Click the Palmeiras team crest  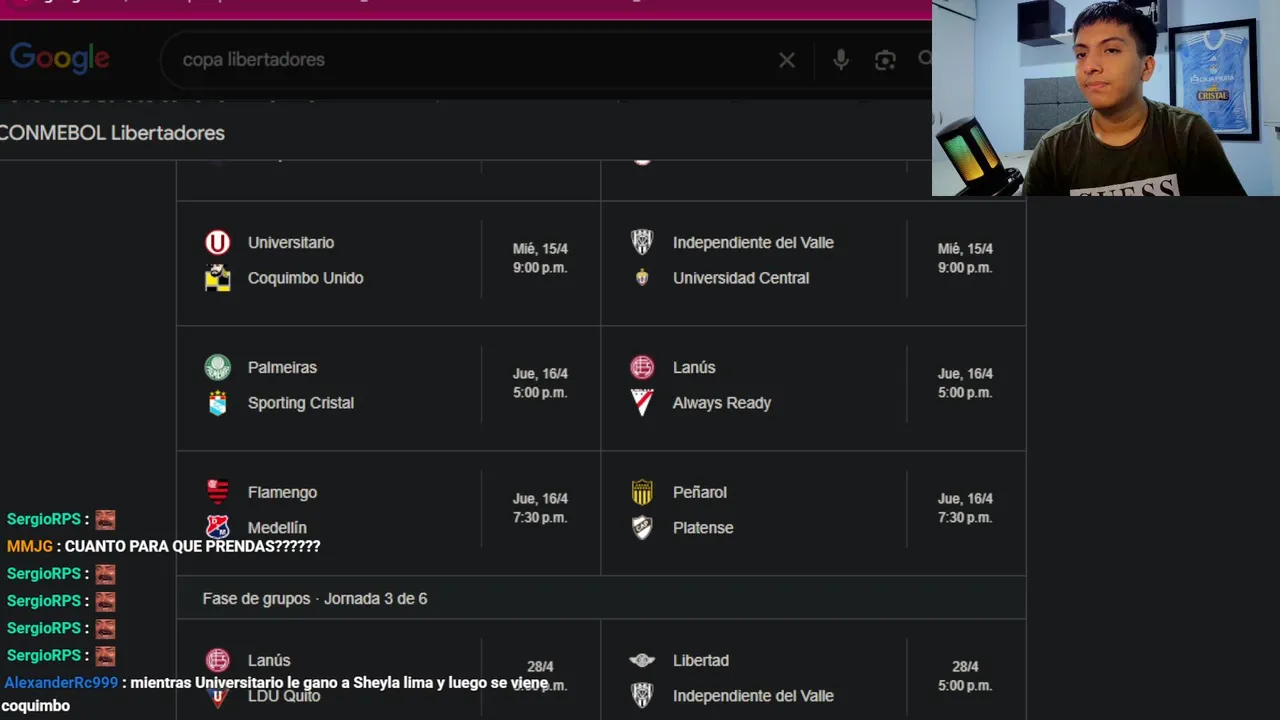click(x=217, y=368)
